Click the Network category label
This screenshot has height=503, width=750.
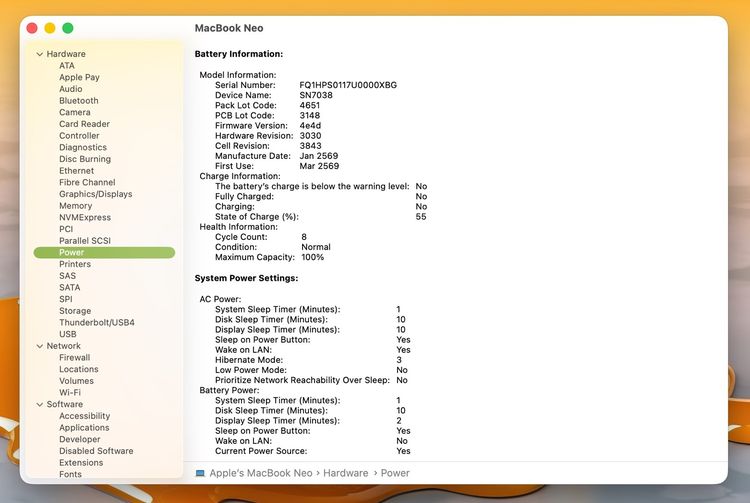[x=64, y=346]
